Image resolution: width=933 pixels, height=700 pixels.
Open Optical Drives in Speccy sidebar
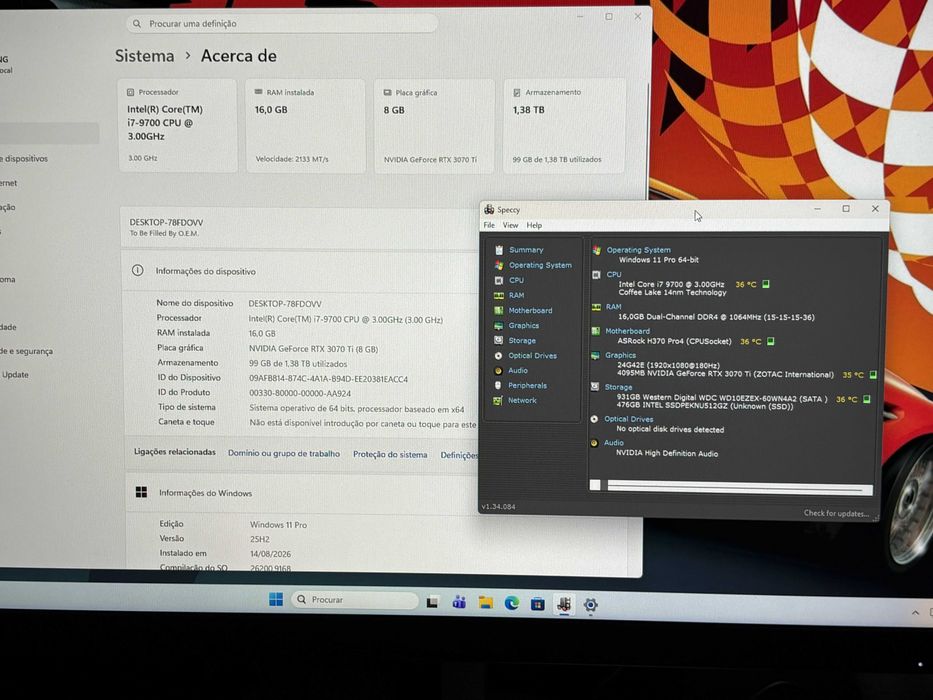533,355
